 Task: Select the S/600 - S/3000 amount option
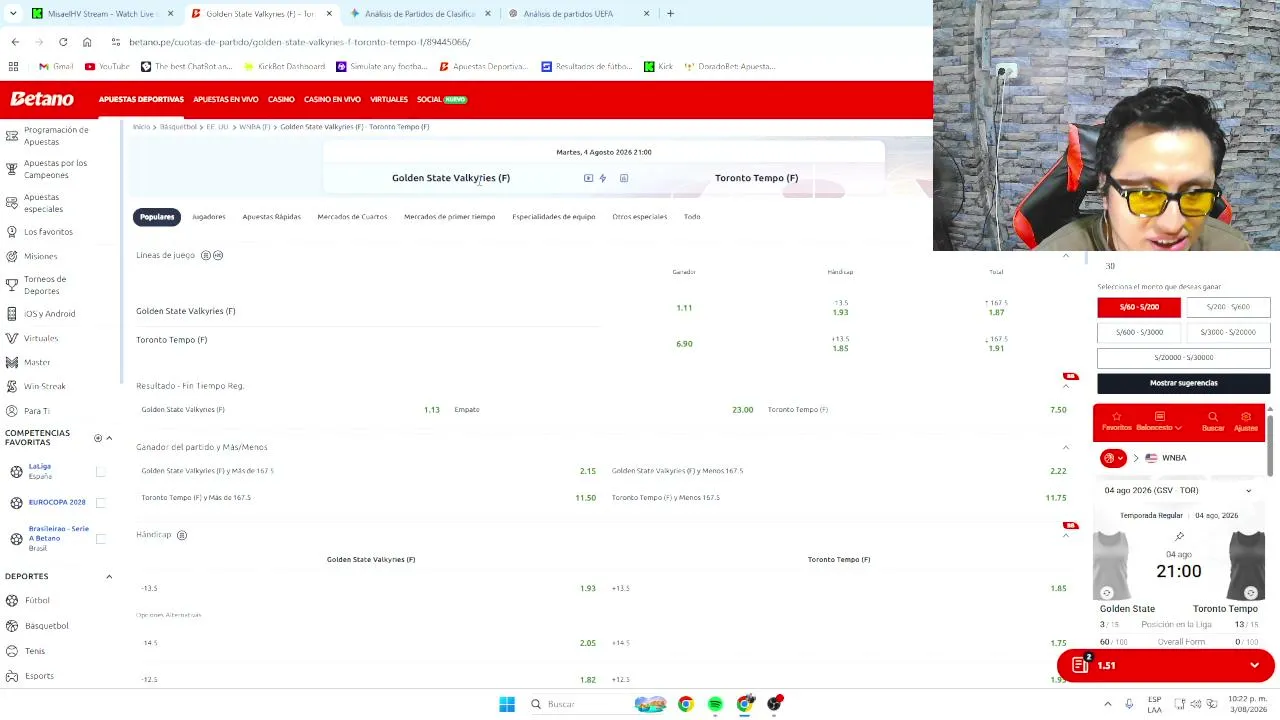(x=1139, y=332)
